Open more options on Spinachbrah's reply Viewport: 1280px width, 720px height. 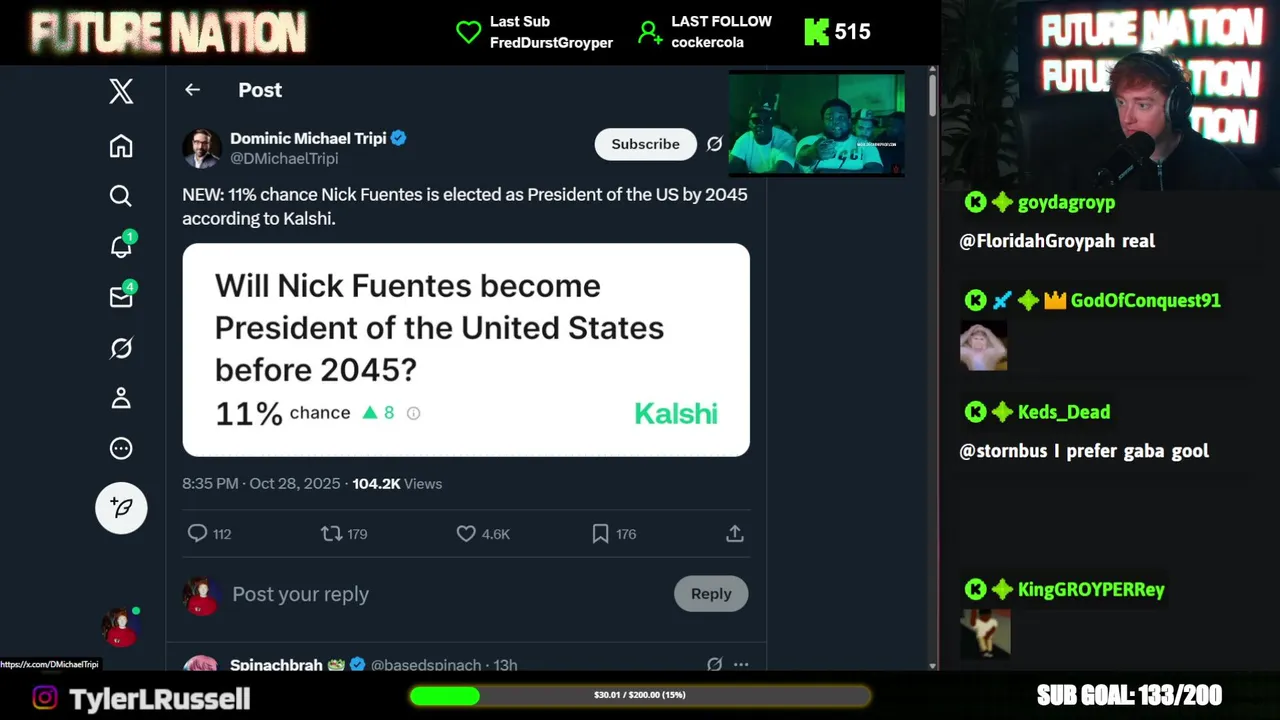[741, 664]
